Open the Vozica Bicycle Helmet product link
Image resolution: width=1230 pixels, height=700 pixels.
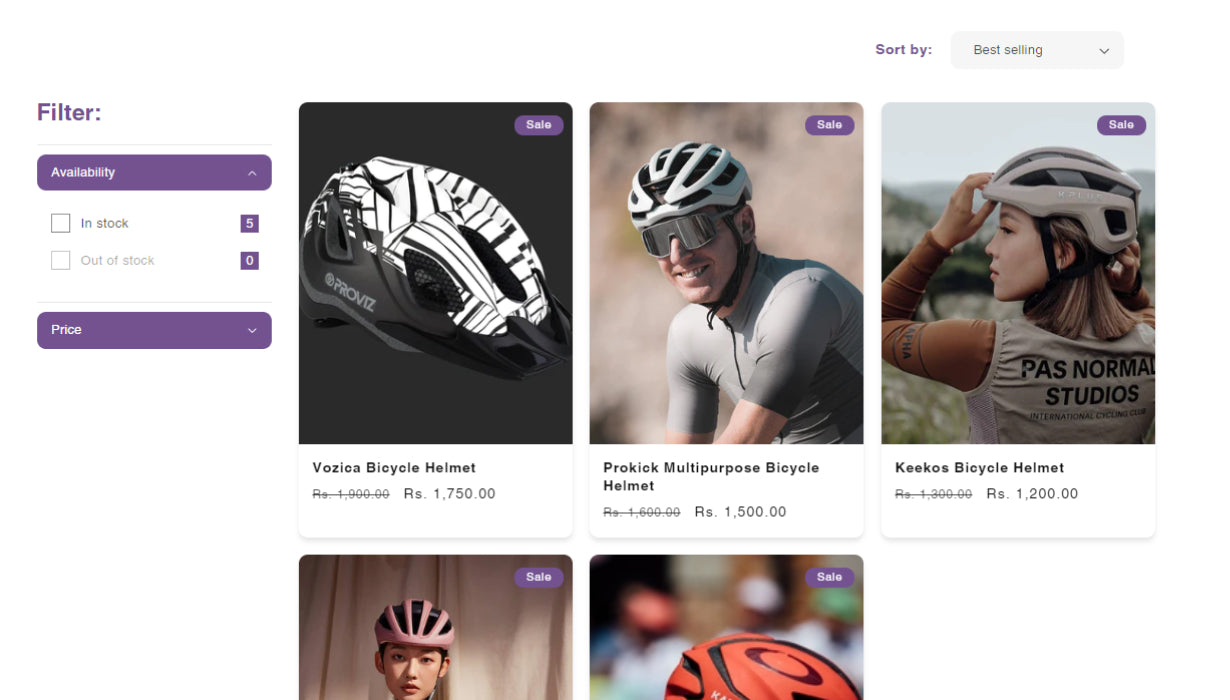tap(394, 468)
